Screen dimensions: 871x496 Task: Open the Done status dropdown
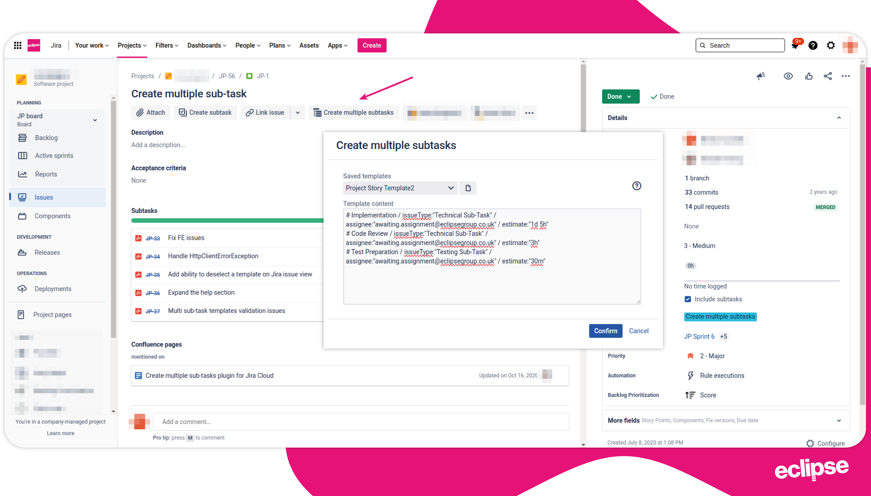click(620, 97)
